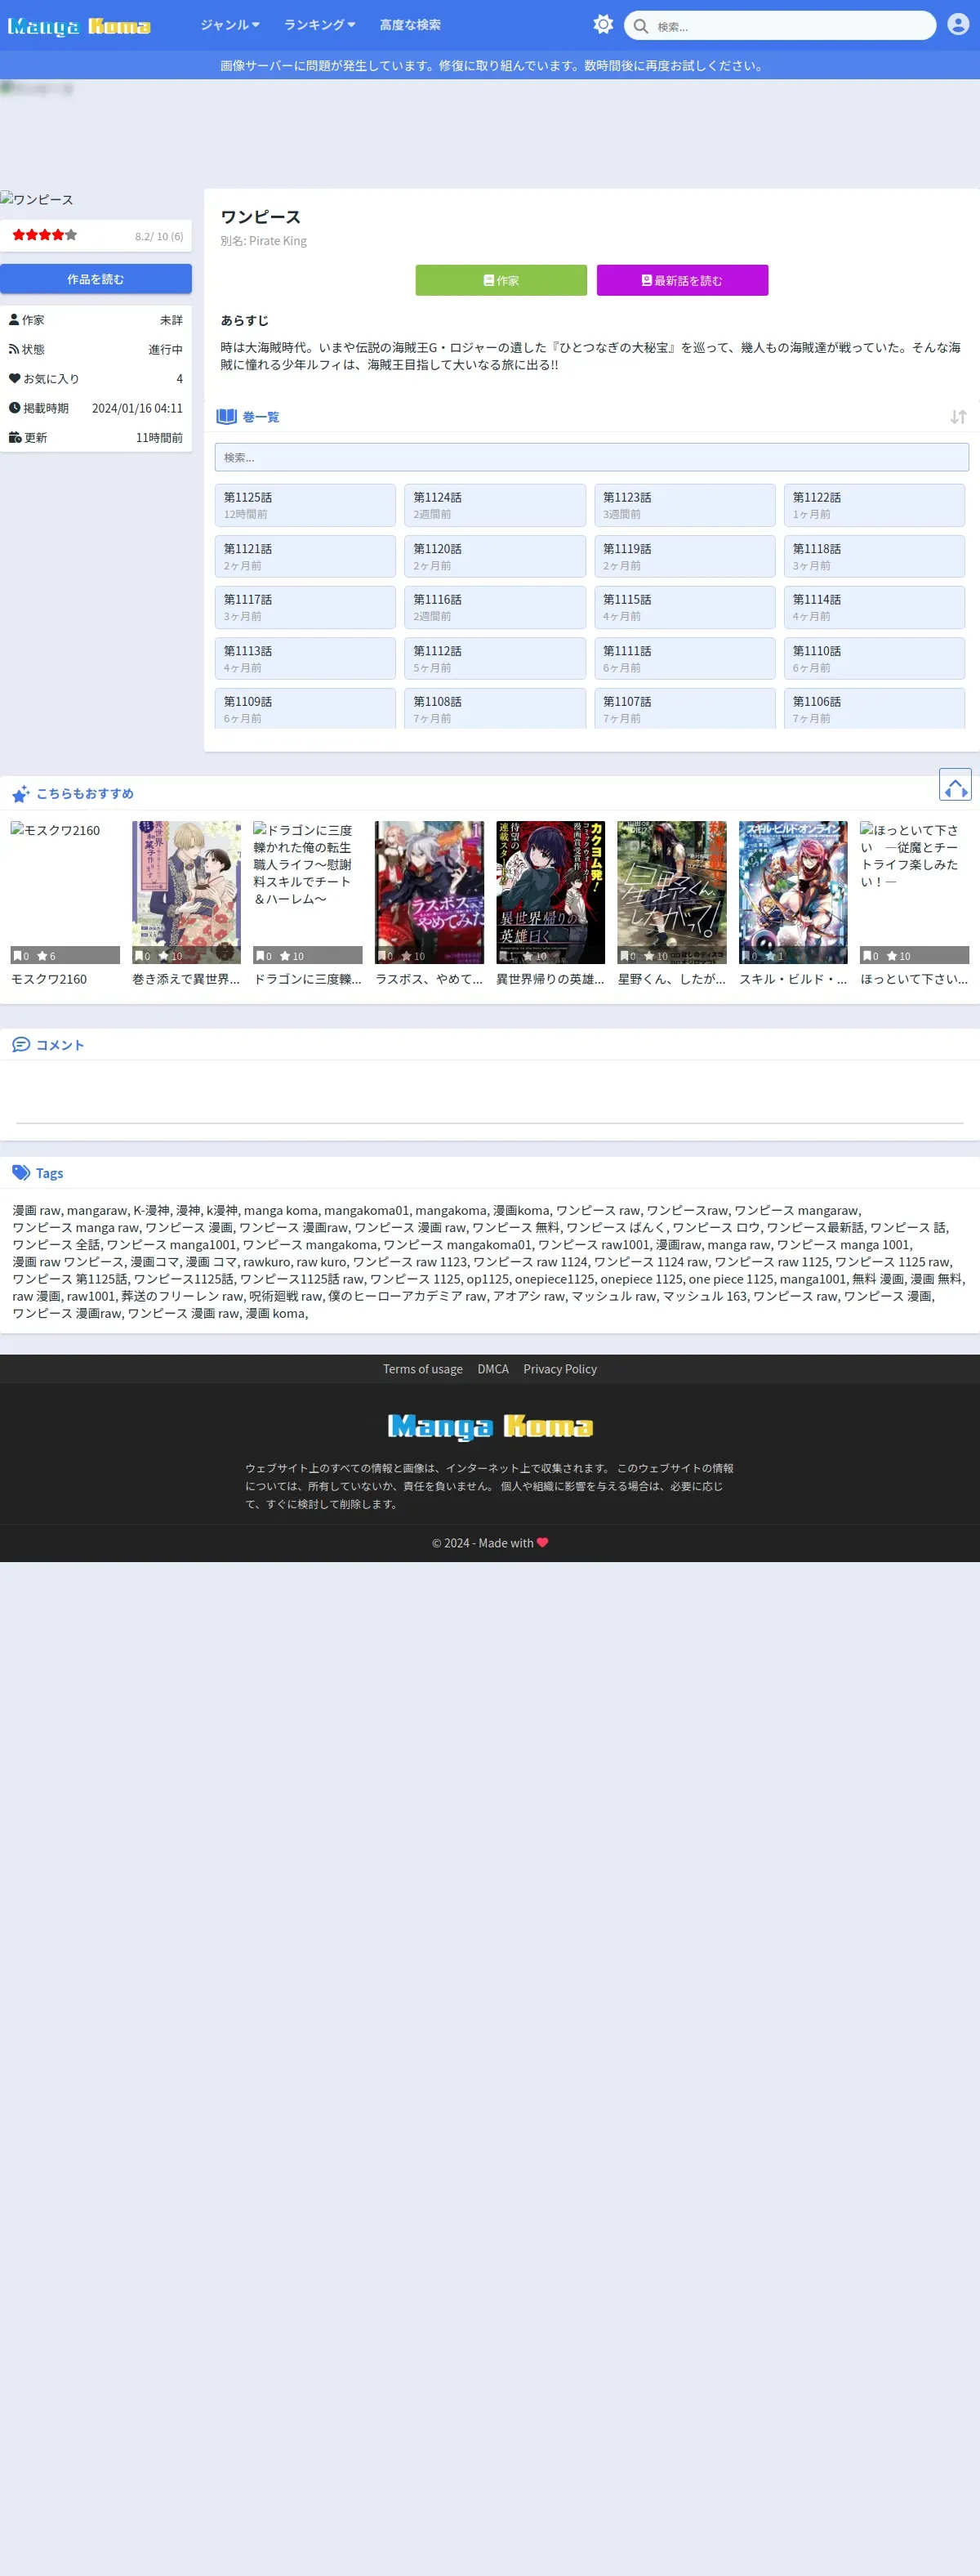Click the Manga Koma logo in footer

click(x=490, y=1426)
